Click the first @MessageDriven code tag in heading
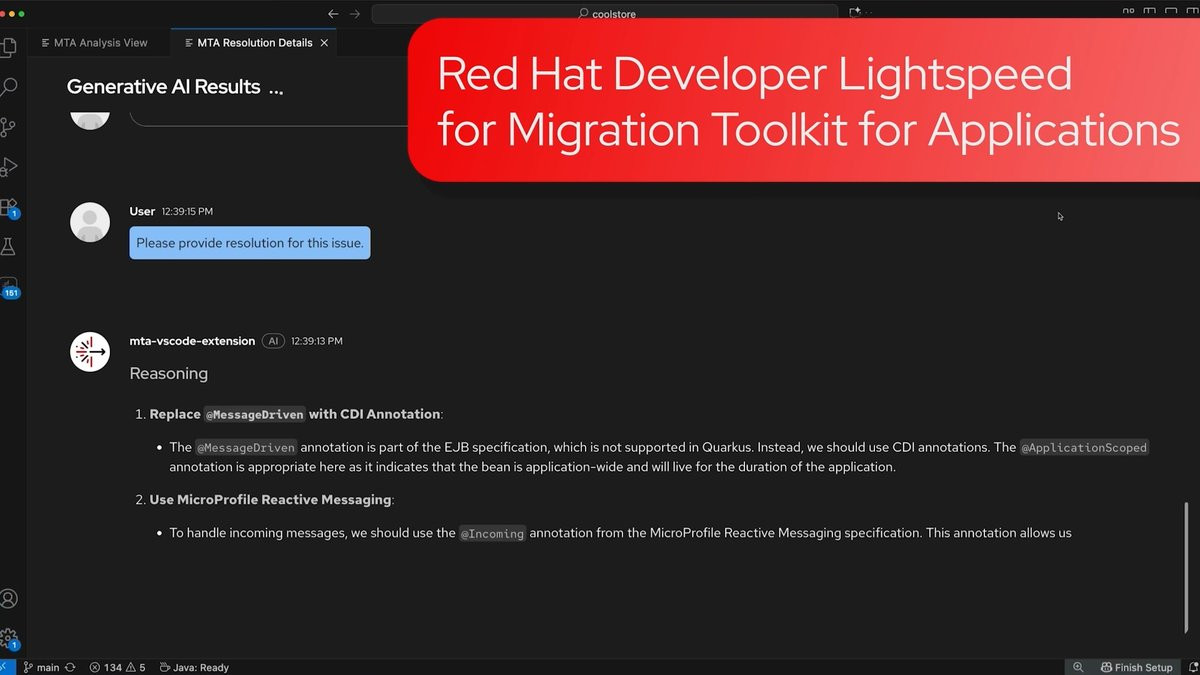This screenshot has width=1200, height=675. pyautogui.click(x=254, y=414)
